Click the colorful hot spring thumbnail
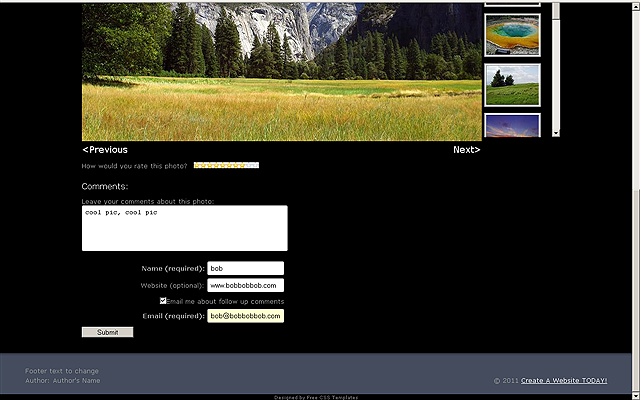The image size is (640, 400). pos(512,35)
